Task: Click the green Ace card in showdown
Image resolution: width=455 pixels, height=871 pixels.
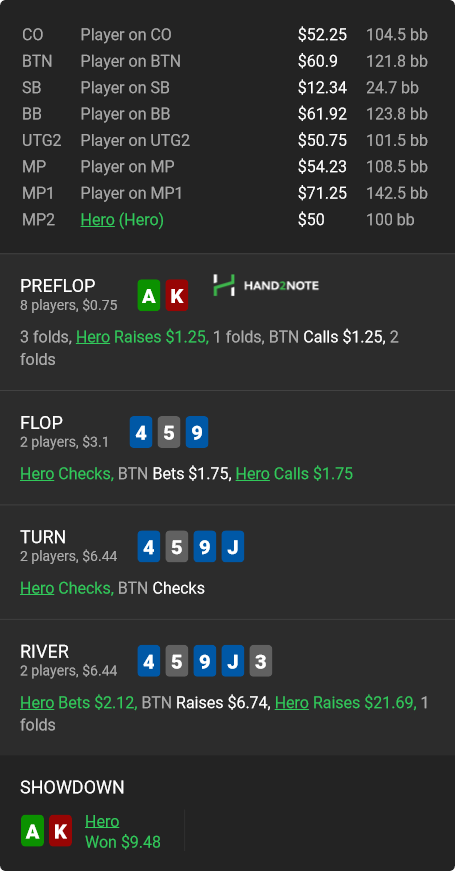Action: [32, 831]
